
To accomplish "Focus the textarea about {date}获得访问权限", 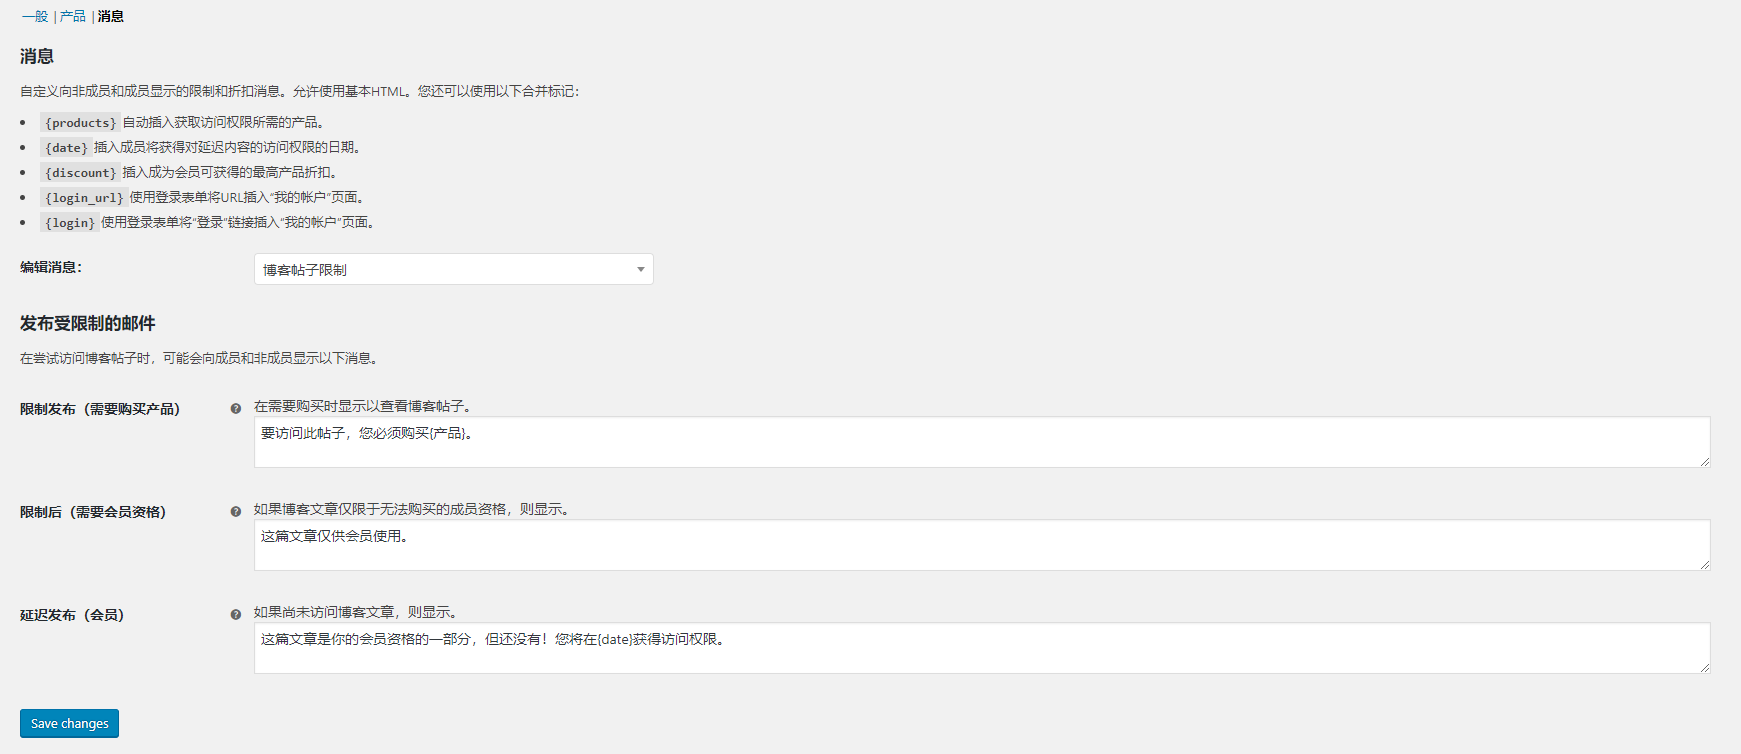I will (x=982, y=648).
